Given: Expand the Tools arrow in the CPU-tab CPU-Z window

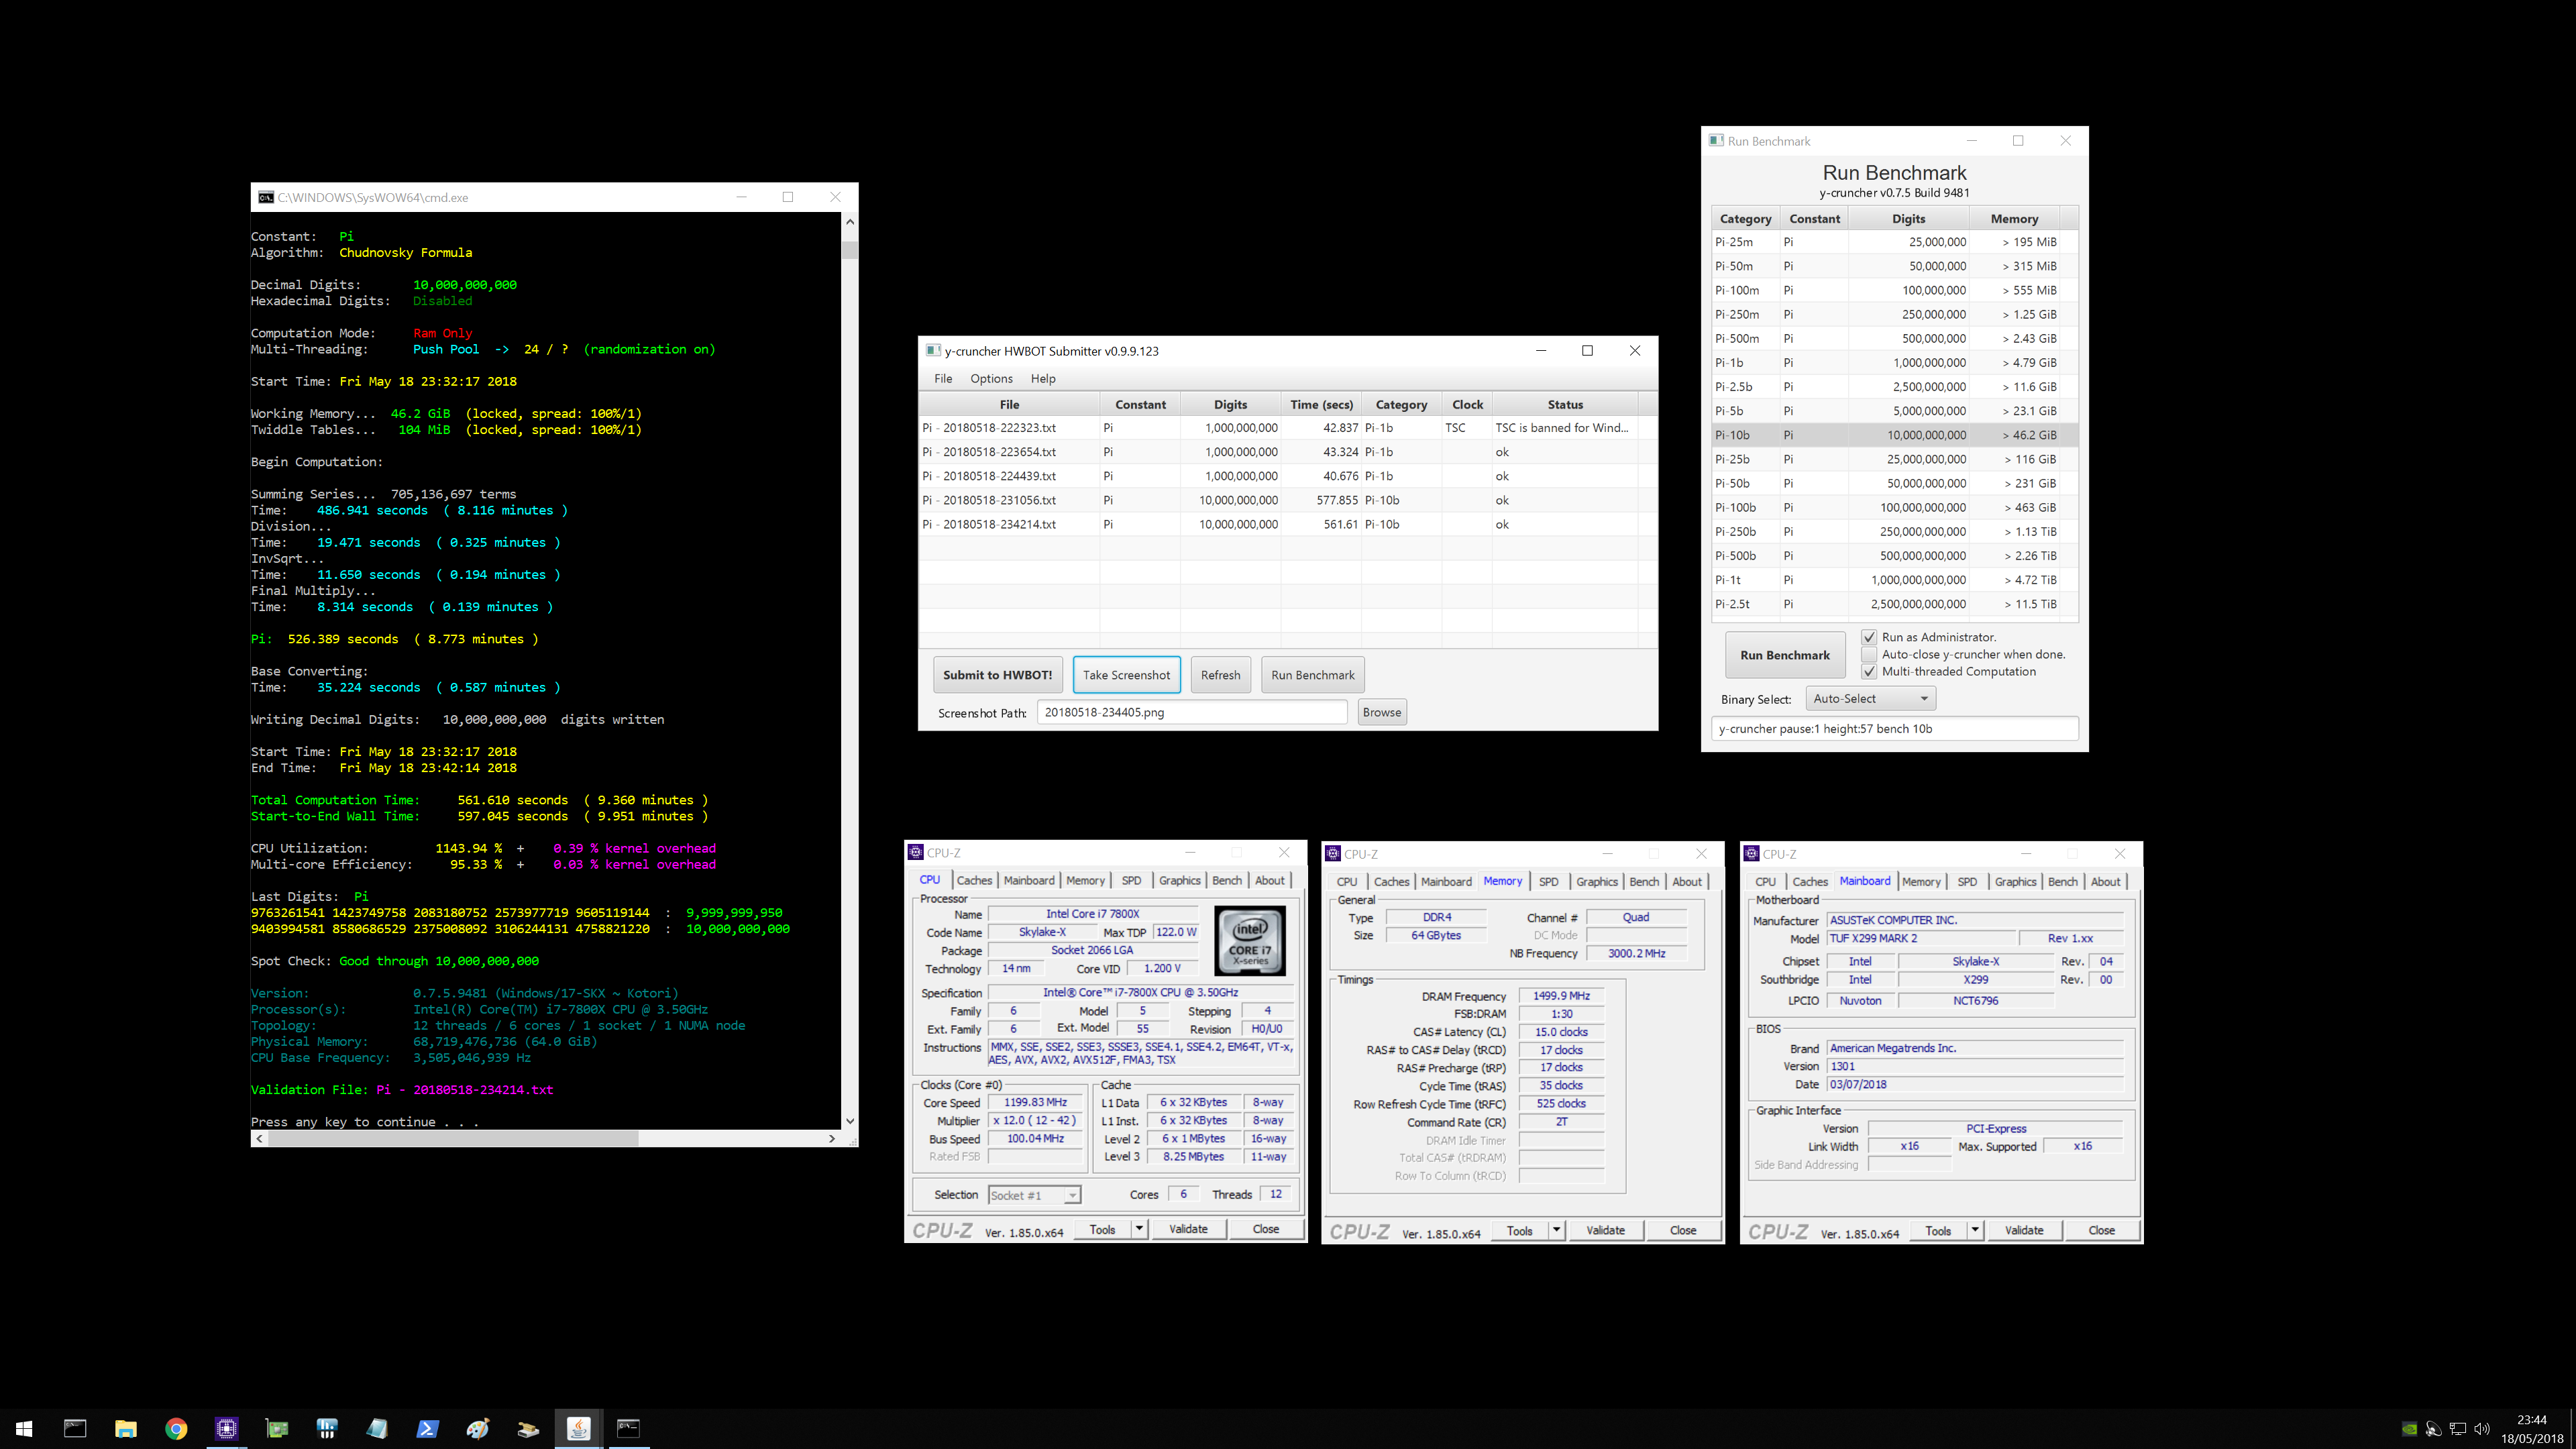Looking at the screenshot, I should click(x=1139, y=1229).
